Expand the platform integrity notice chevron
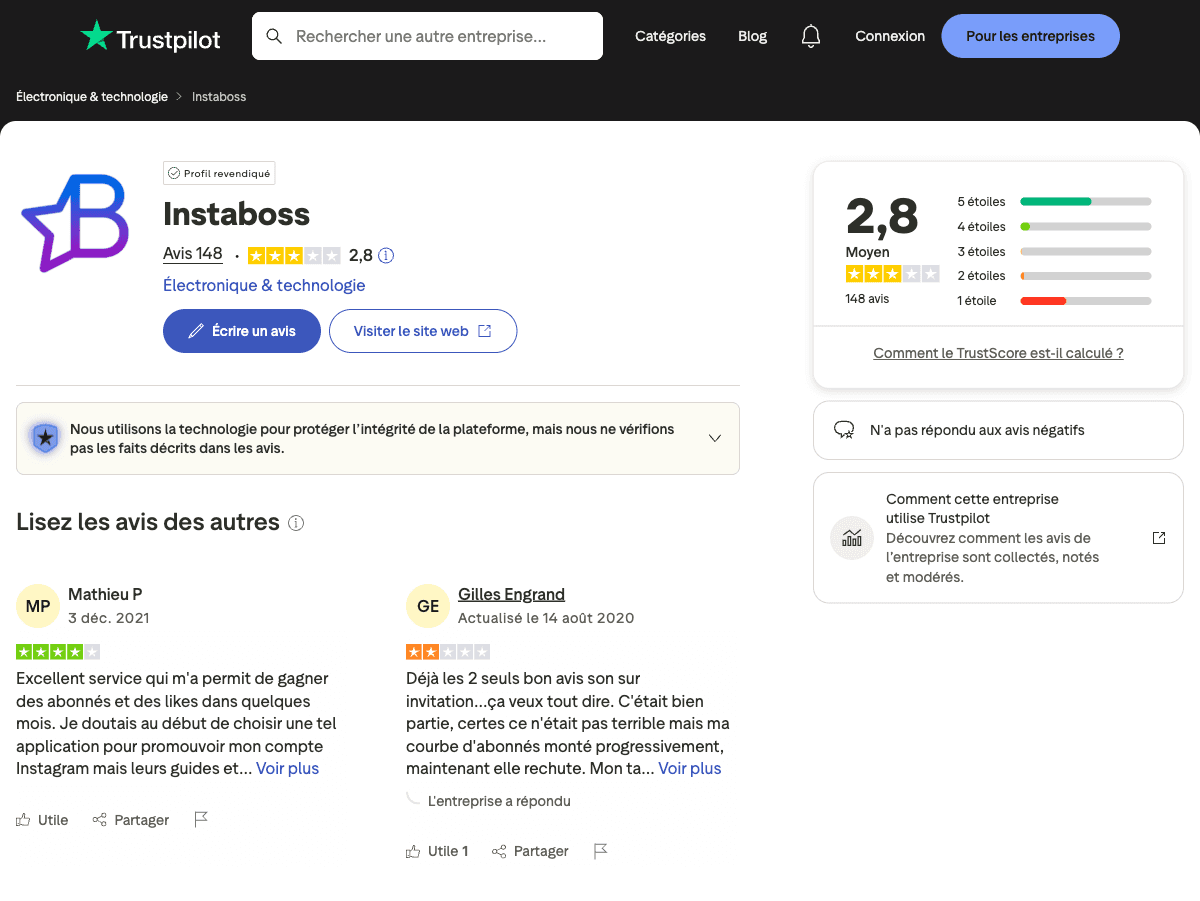 point(715,438)
